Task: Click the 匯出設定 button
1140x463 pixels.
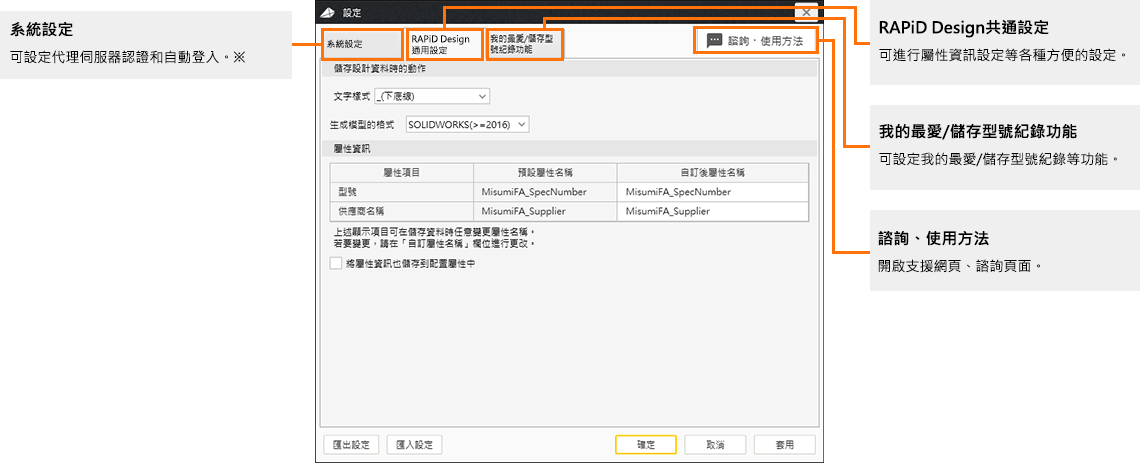Action: (x=351, y=444)
